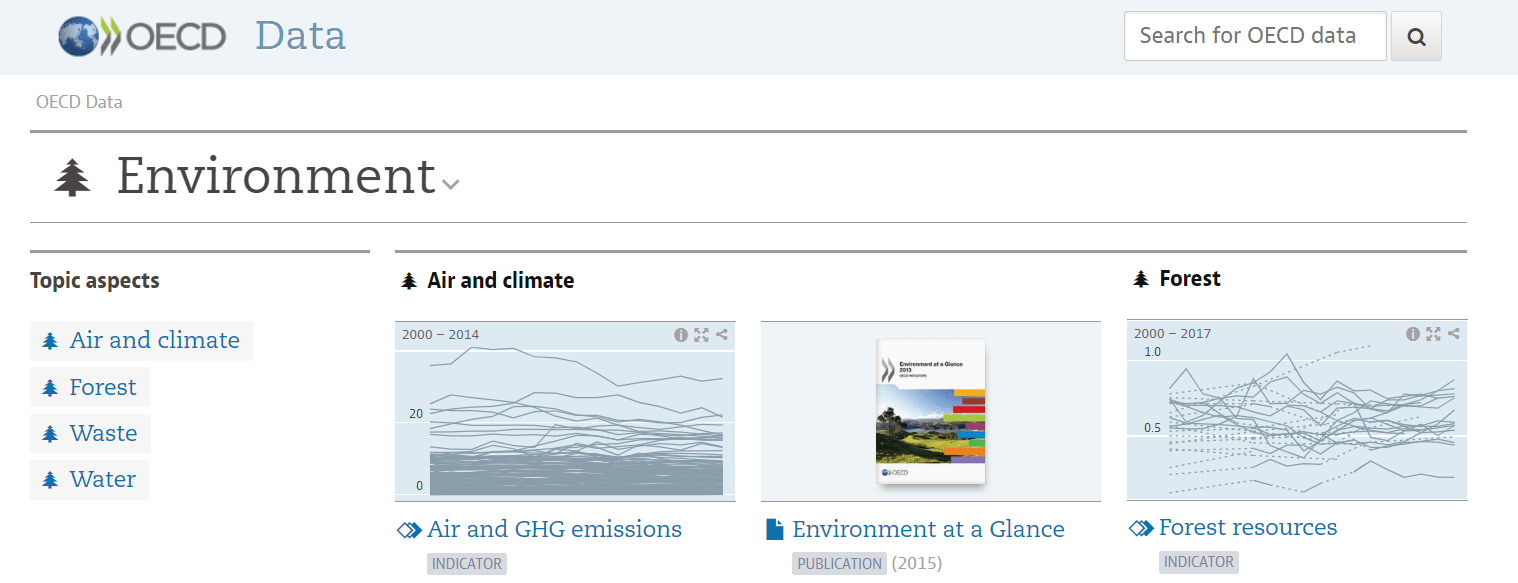Open Air and GHG emissions indicator link

[554, 529]
